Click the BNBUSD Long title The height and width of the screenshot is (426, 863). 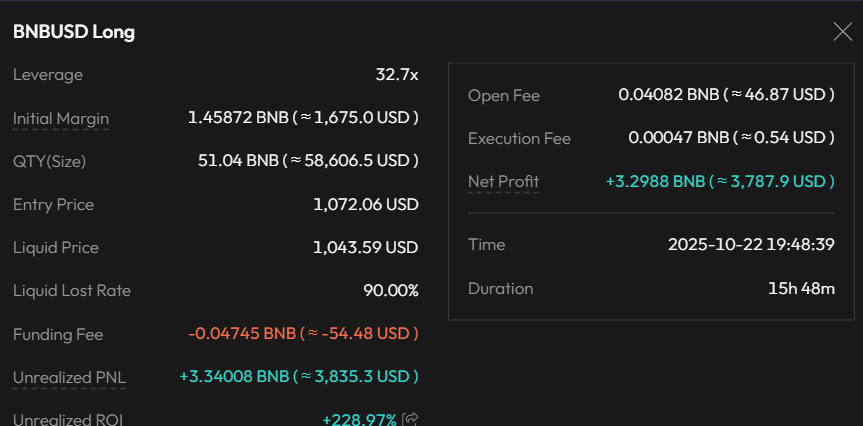coord(74,32)
